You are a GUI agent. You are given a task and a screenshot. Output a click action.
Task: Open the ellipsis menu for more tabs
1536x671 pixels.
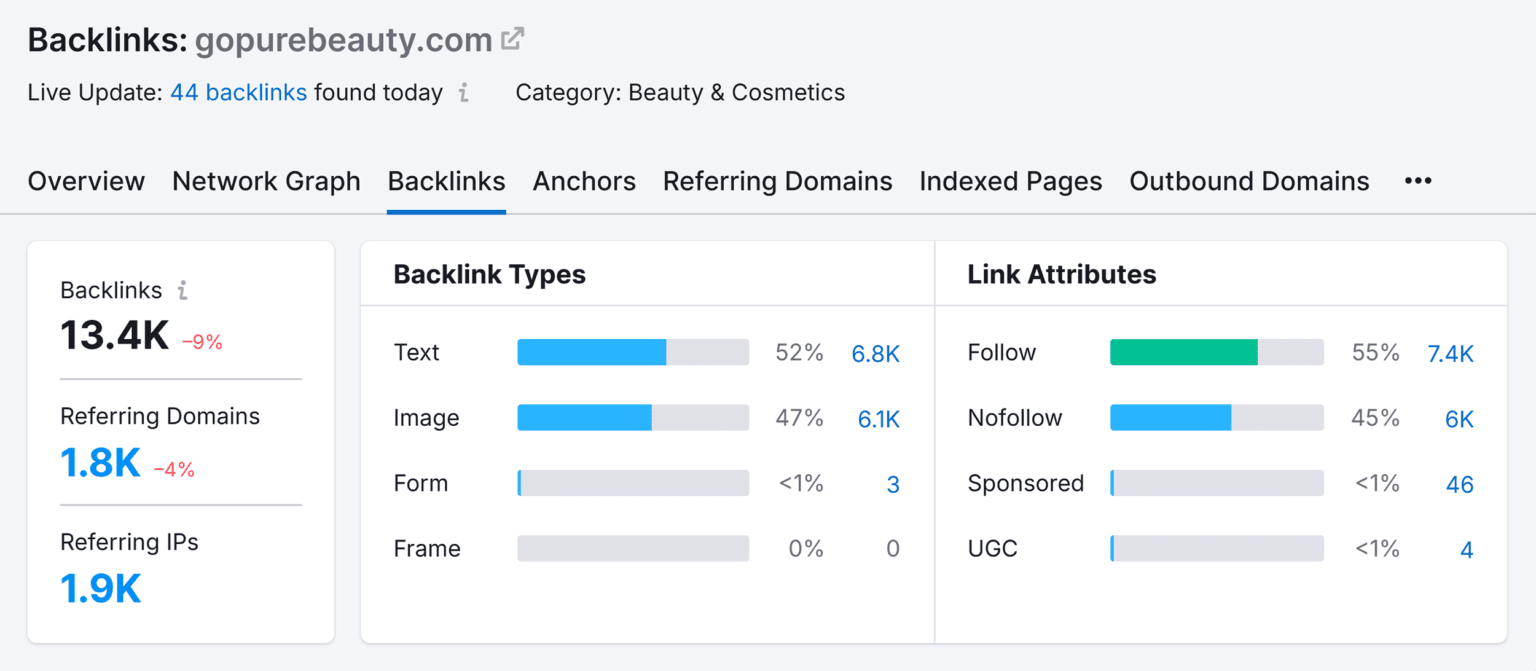[1418, 181]
